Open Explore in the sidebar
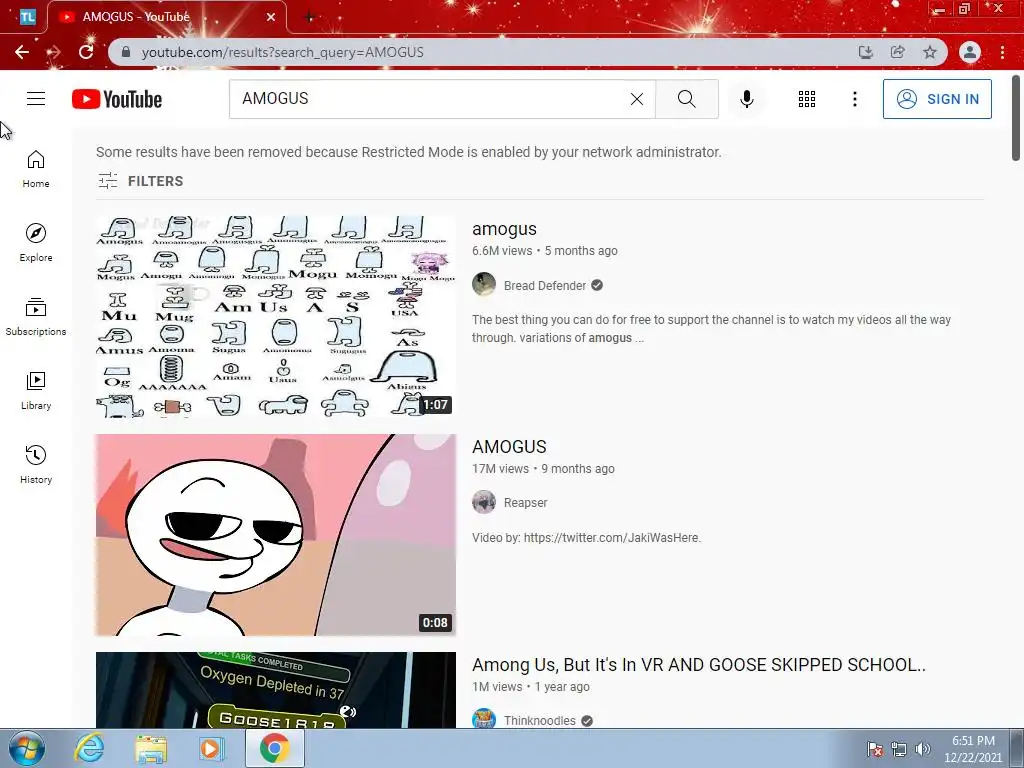1024x768 pixels. [36, 243]
